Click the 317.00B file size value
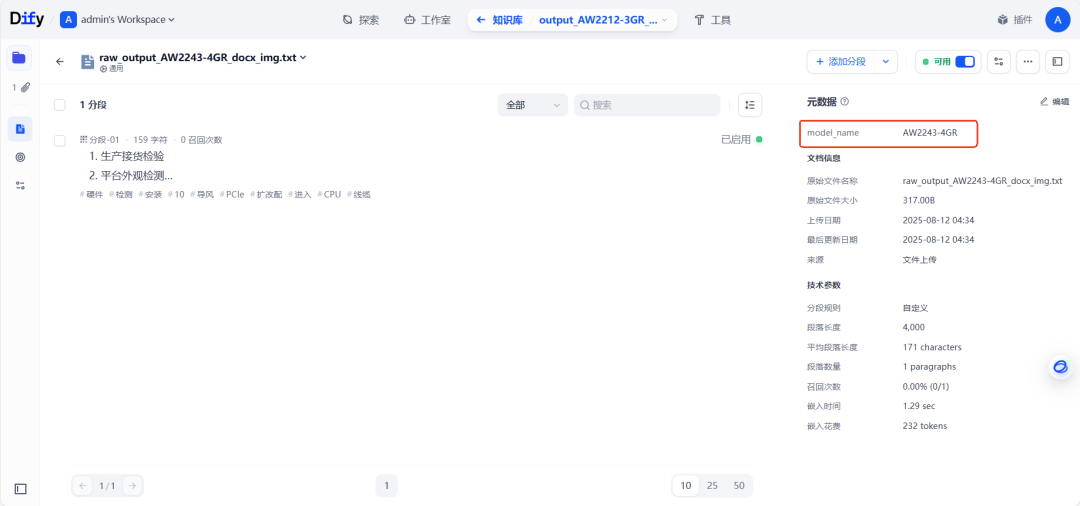This screenshot has width=1080, height=506. click(x=919, y=200)
